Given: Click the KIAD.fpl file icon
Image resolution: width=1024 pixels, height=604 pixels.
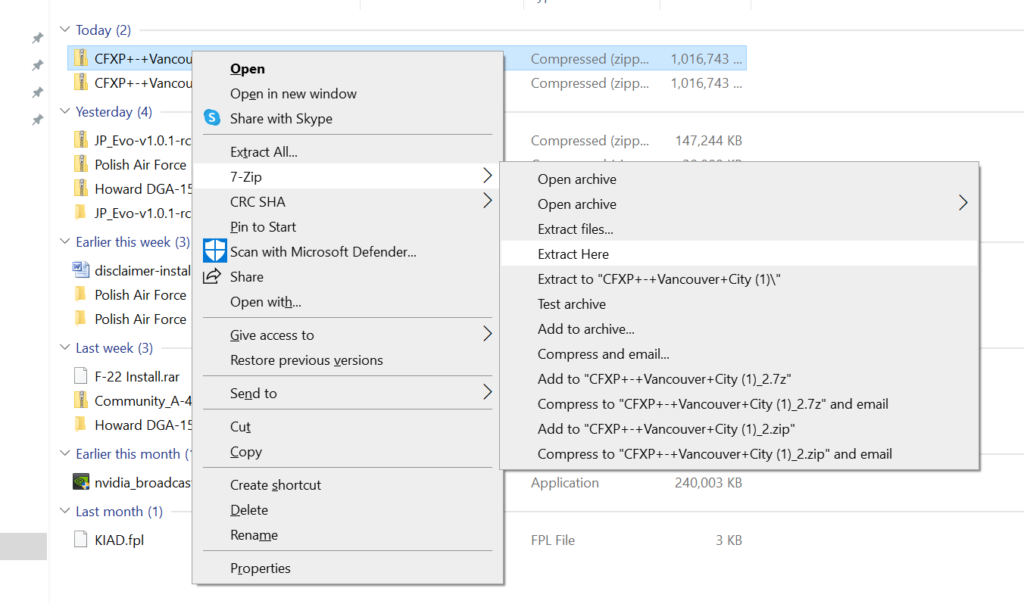Looking at the screenshot, I should 81,539.
